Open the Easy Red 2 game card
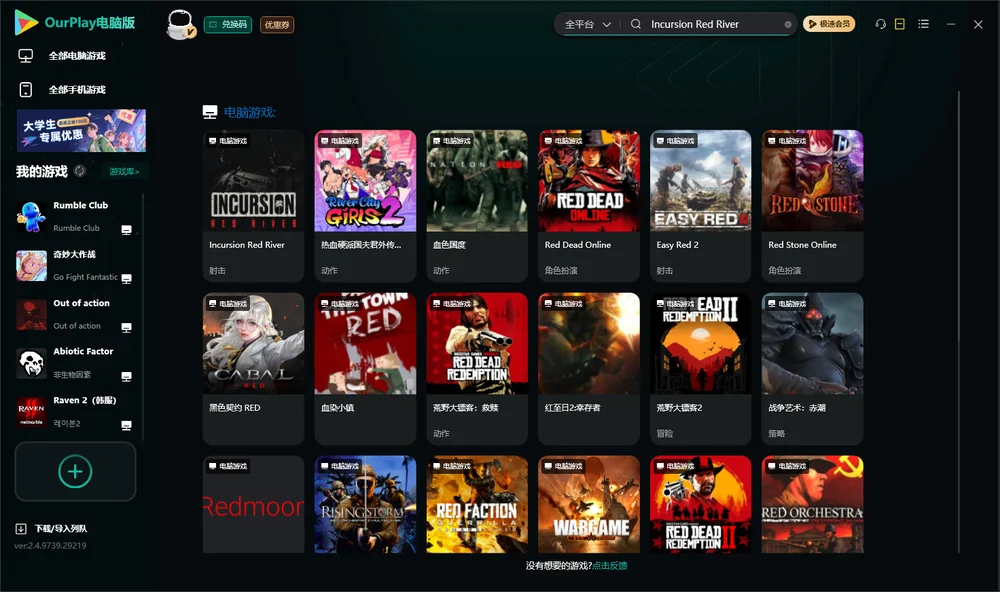Screen dimensions: 1000x592 700,205
